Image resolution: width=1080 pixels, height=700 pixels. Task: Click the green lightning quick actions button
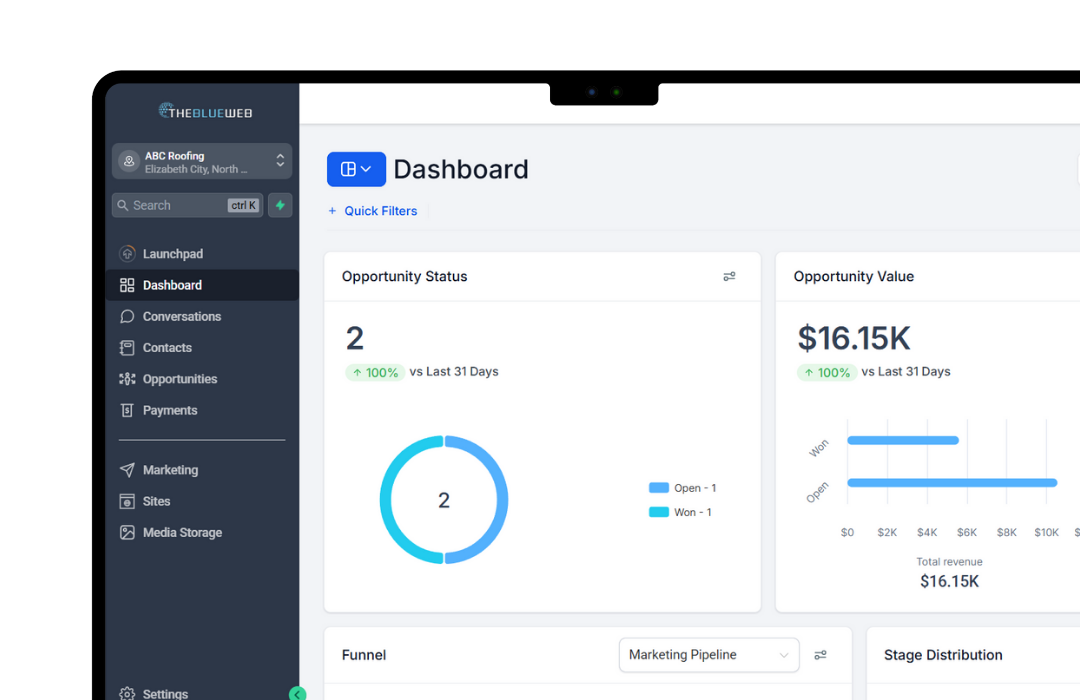(x=280, y=205)
